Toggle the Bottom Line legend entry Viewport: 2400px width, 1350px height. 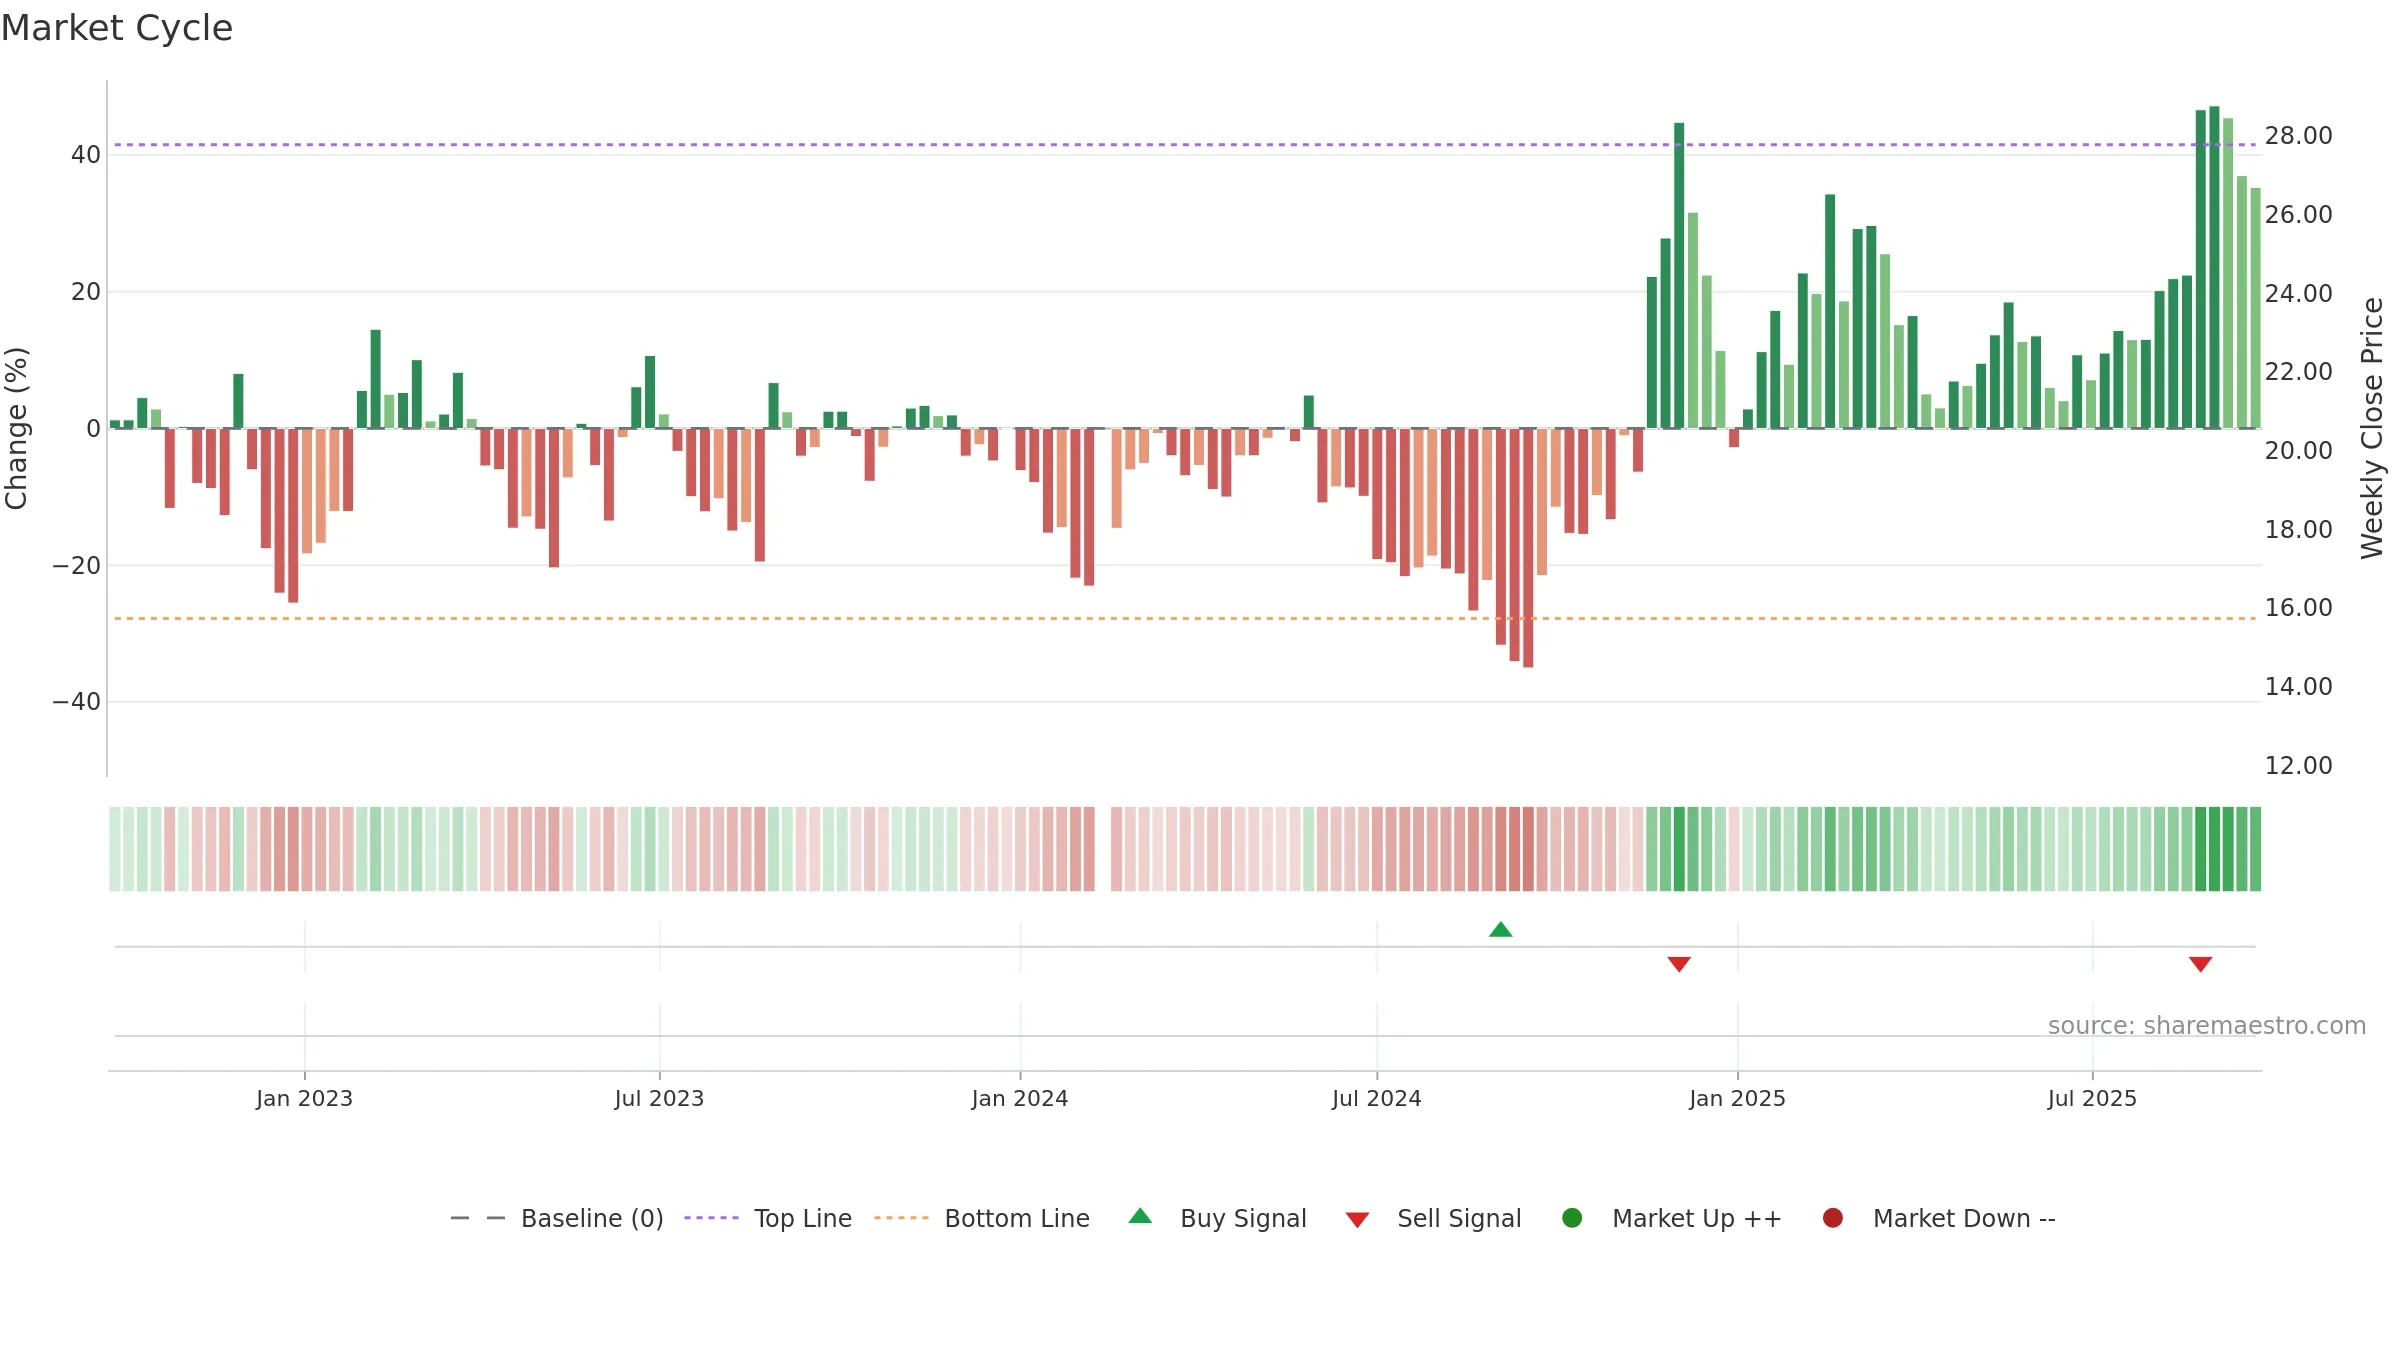(x=1017, y=1218)
